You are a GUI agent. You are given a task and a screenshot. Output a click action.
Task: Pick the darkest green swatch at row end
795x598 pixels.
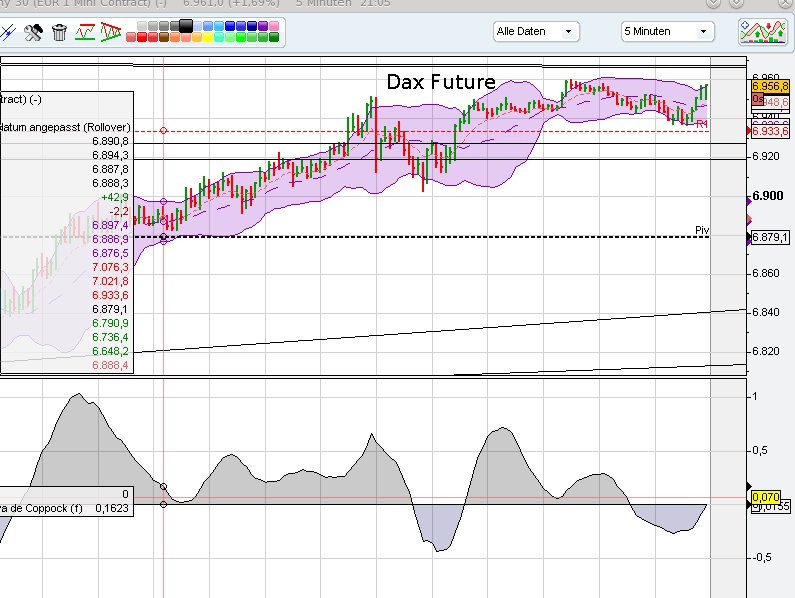[x=274, y=37]
